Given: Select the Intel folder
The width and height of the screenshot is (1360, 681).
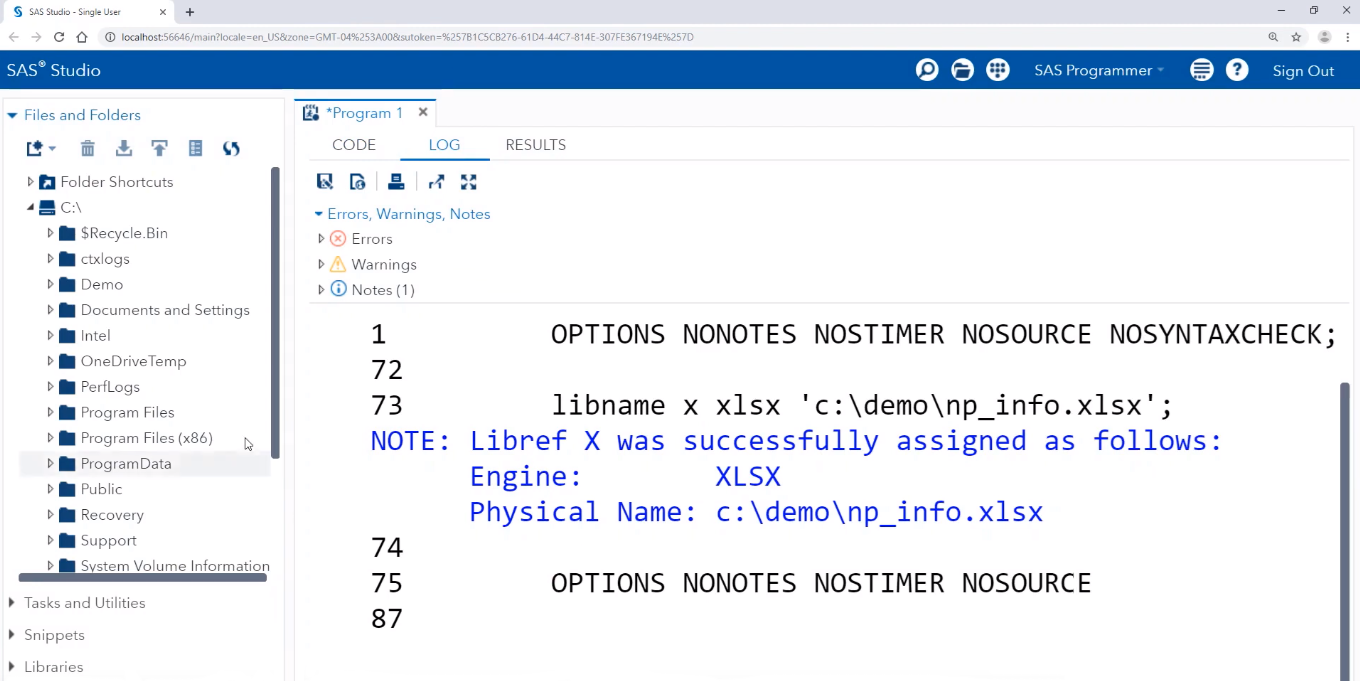Looking at the screenshot, I should 95,336.
